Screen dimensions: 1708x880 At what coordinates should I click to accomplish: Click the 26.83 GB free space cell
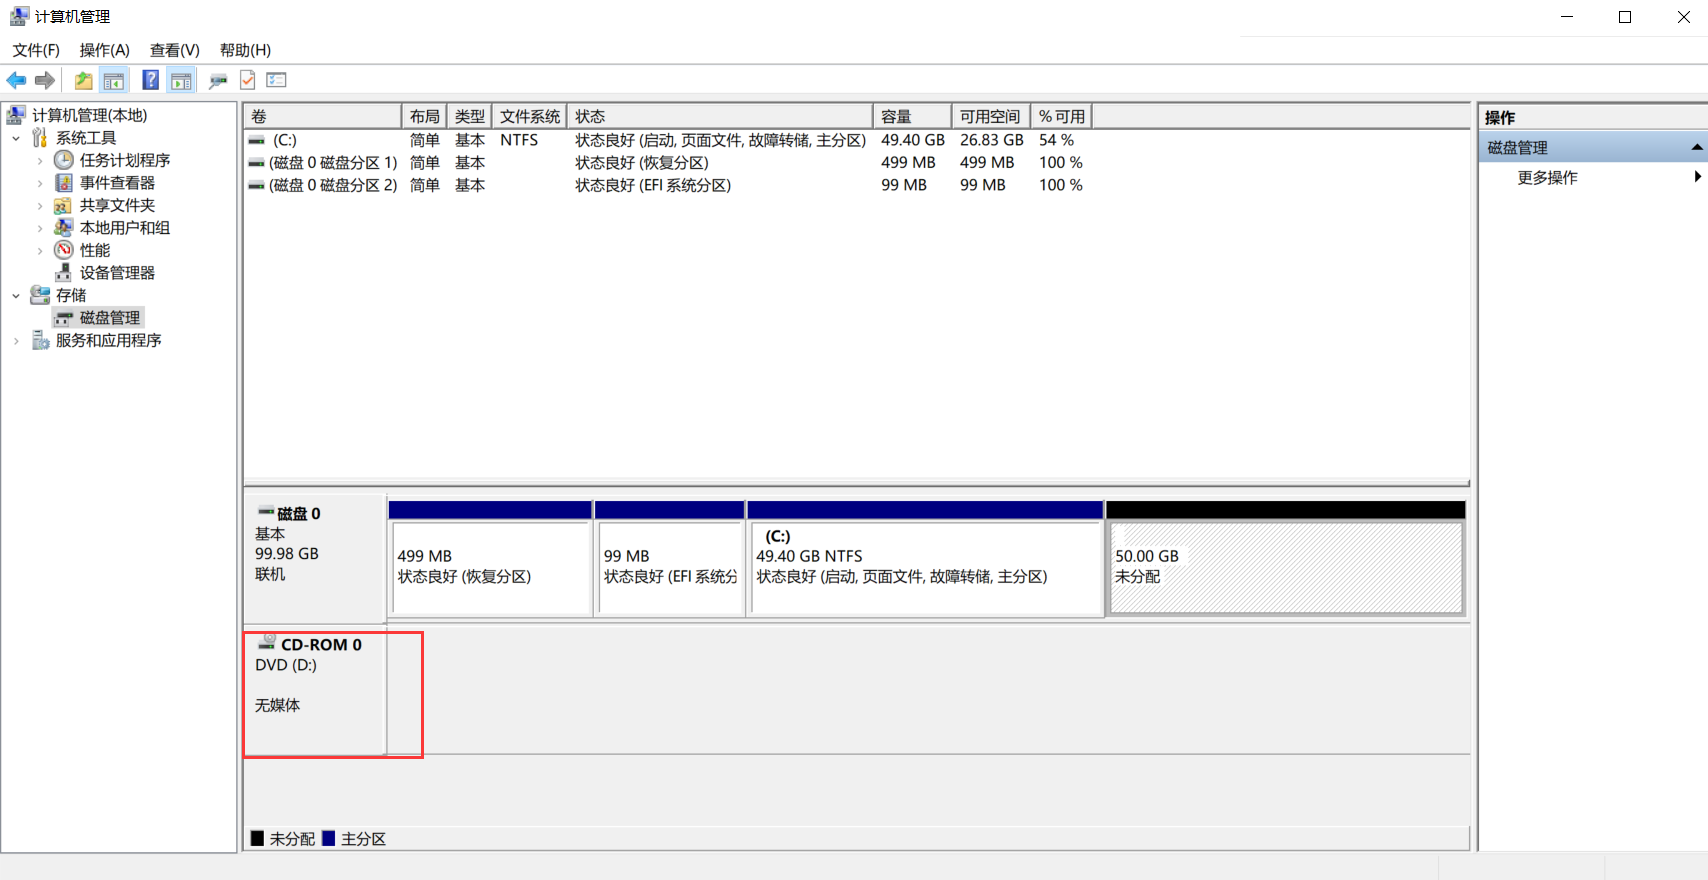pyautogui.click(x=991, y=140)
